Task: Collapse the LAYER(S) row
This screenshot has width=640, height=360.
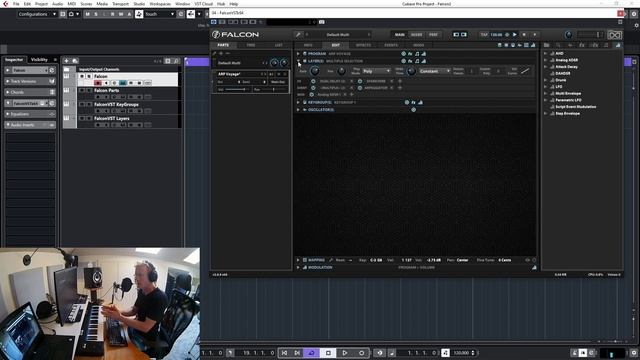Action: (298, 61)
